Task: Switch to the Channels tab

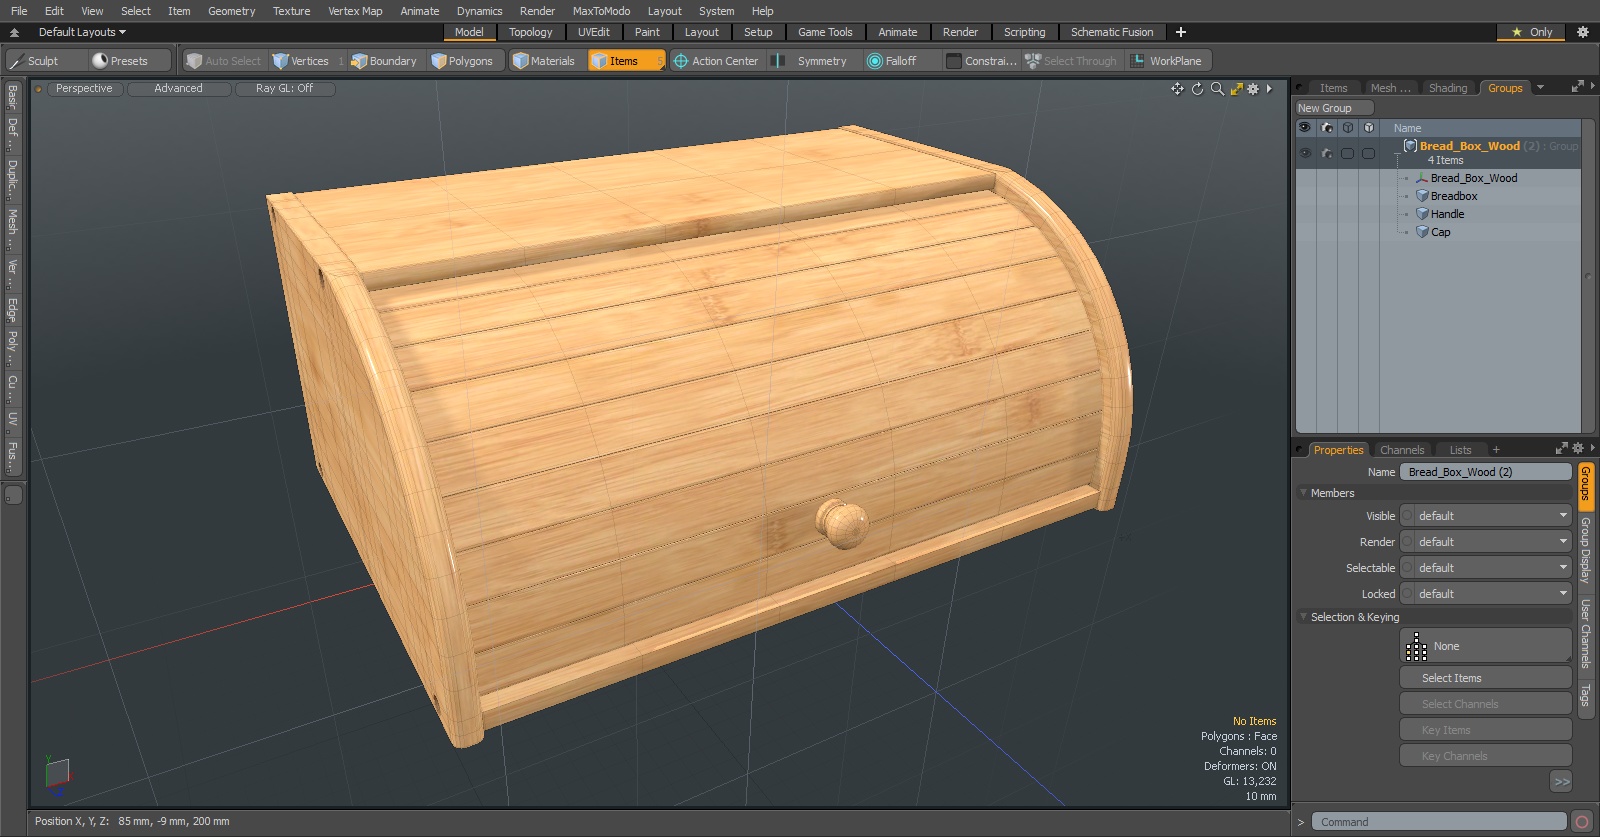Action: pos(1401,450)
